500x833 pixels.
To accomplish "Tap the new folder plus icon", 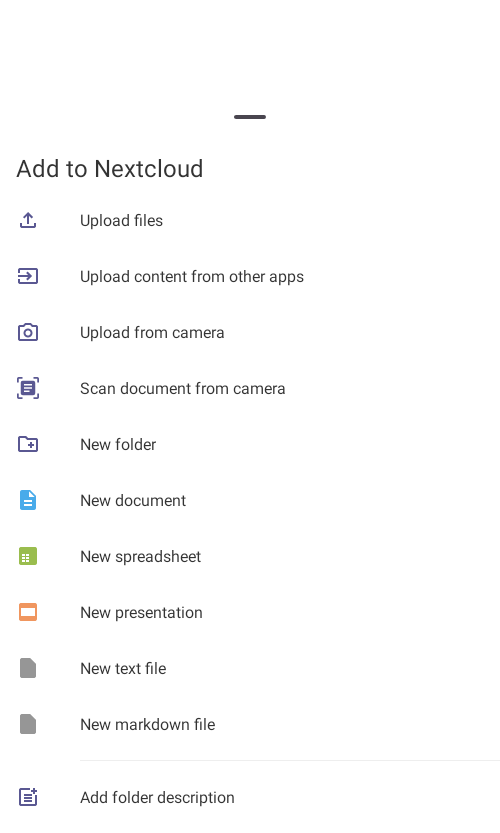I will click(28, 444).
